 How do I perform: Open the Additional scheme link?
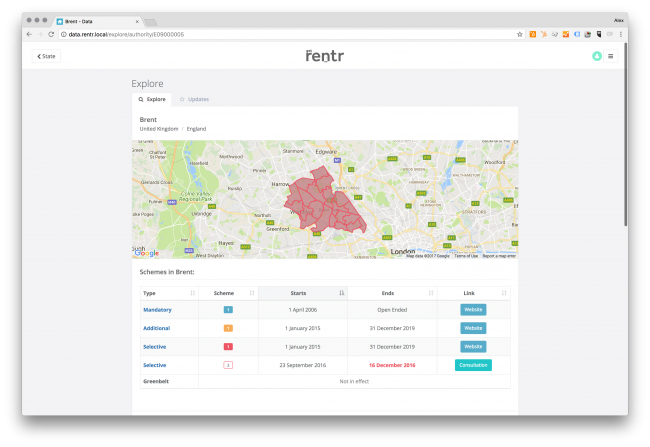point(156,328)
